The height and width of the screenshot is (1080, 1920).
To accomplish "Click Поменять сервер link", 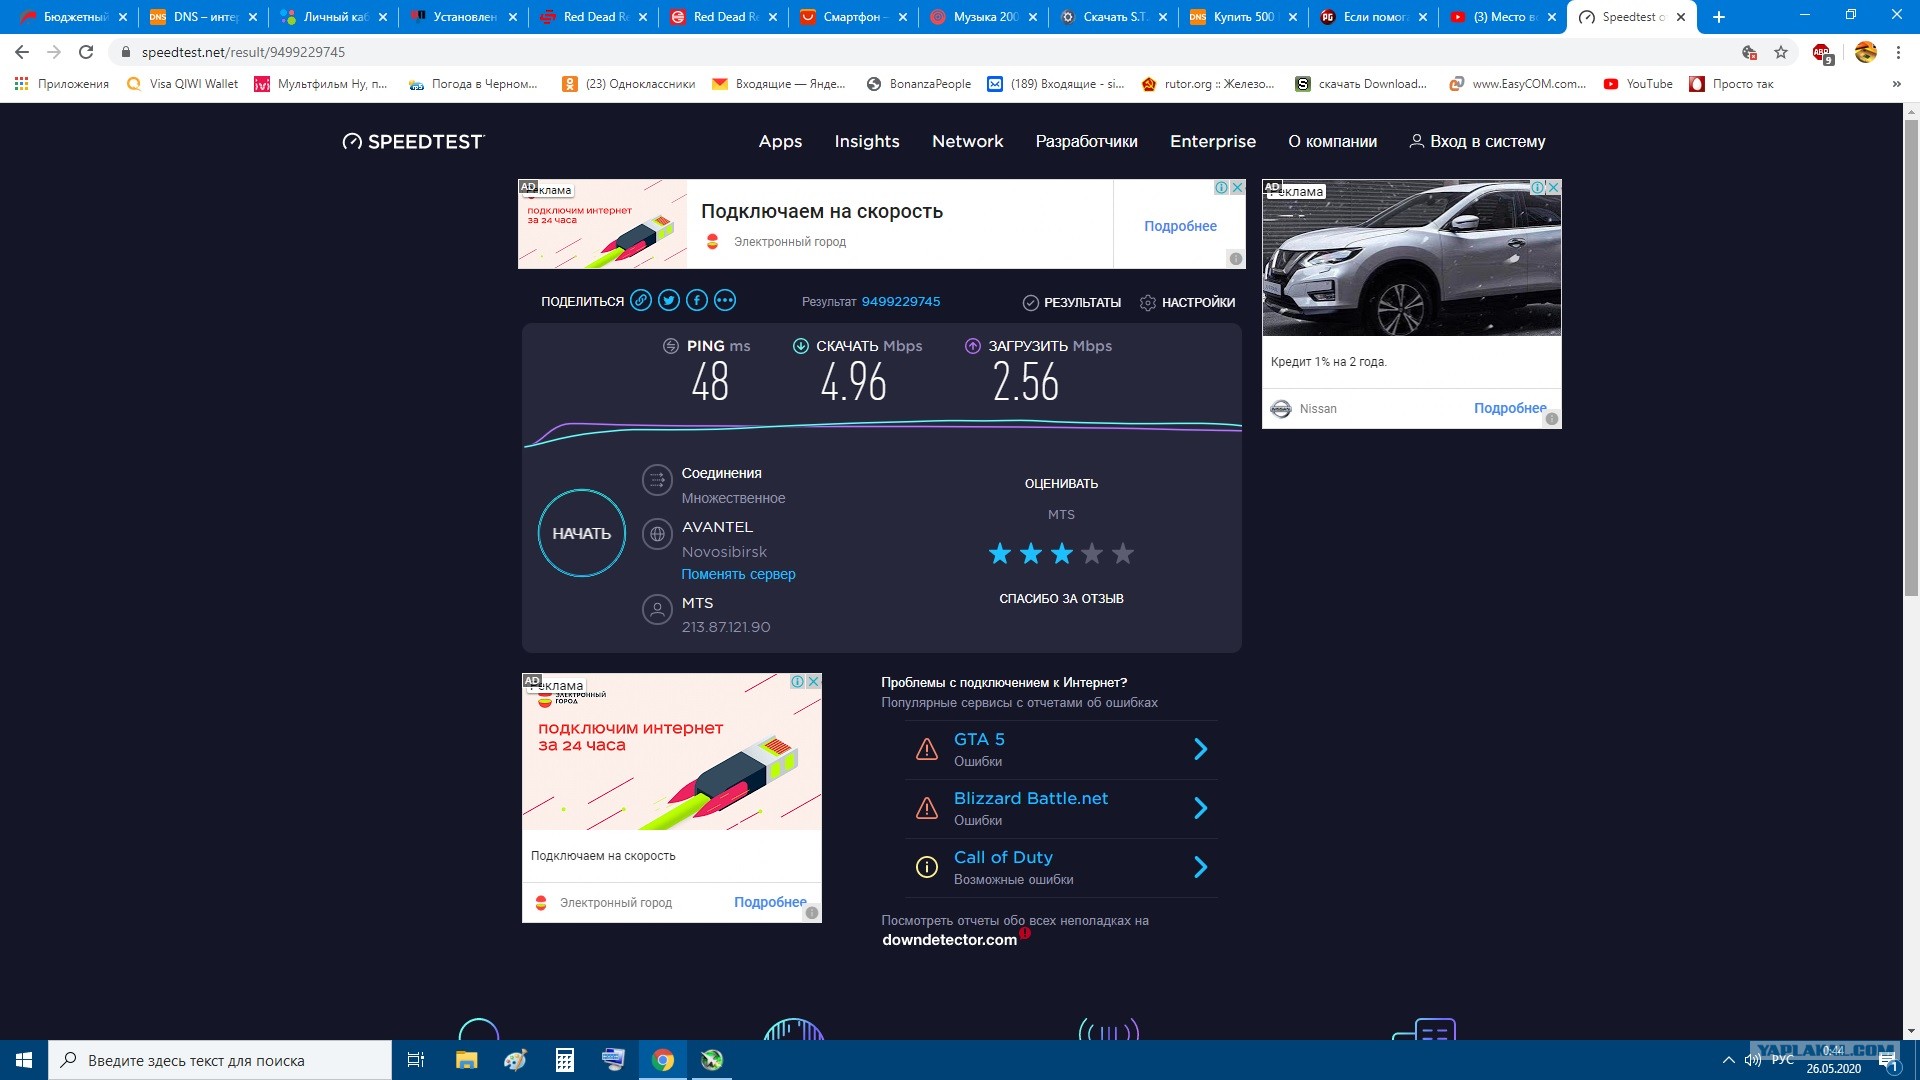I will [738, 574].
